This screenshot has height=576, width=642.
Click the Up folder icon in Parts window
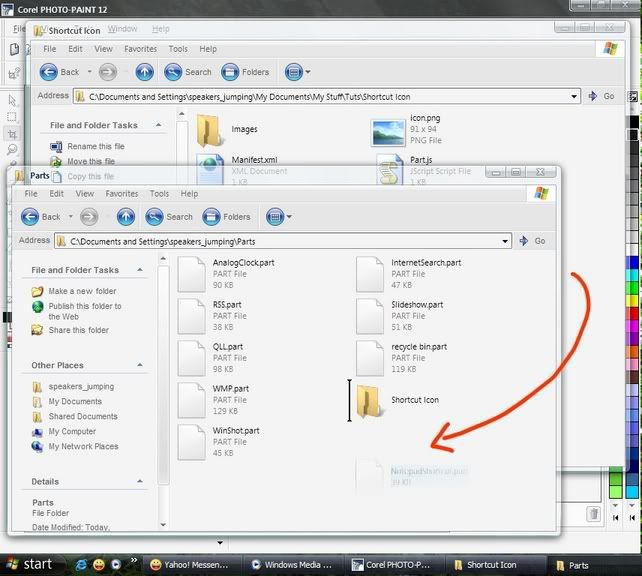pos(125,217)
